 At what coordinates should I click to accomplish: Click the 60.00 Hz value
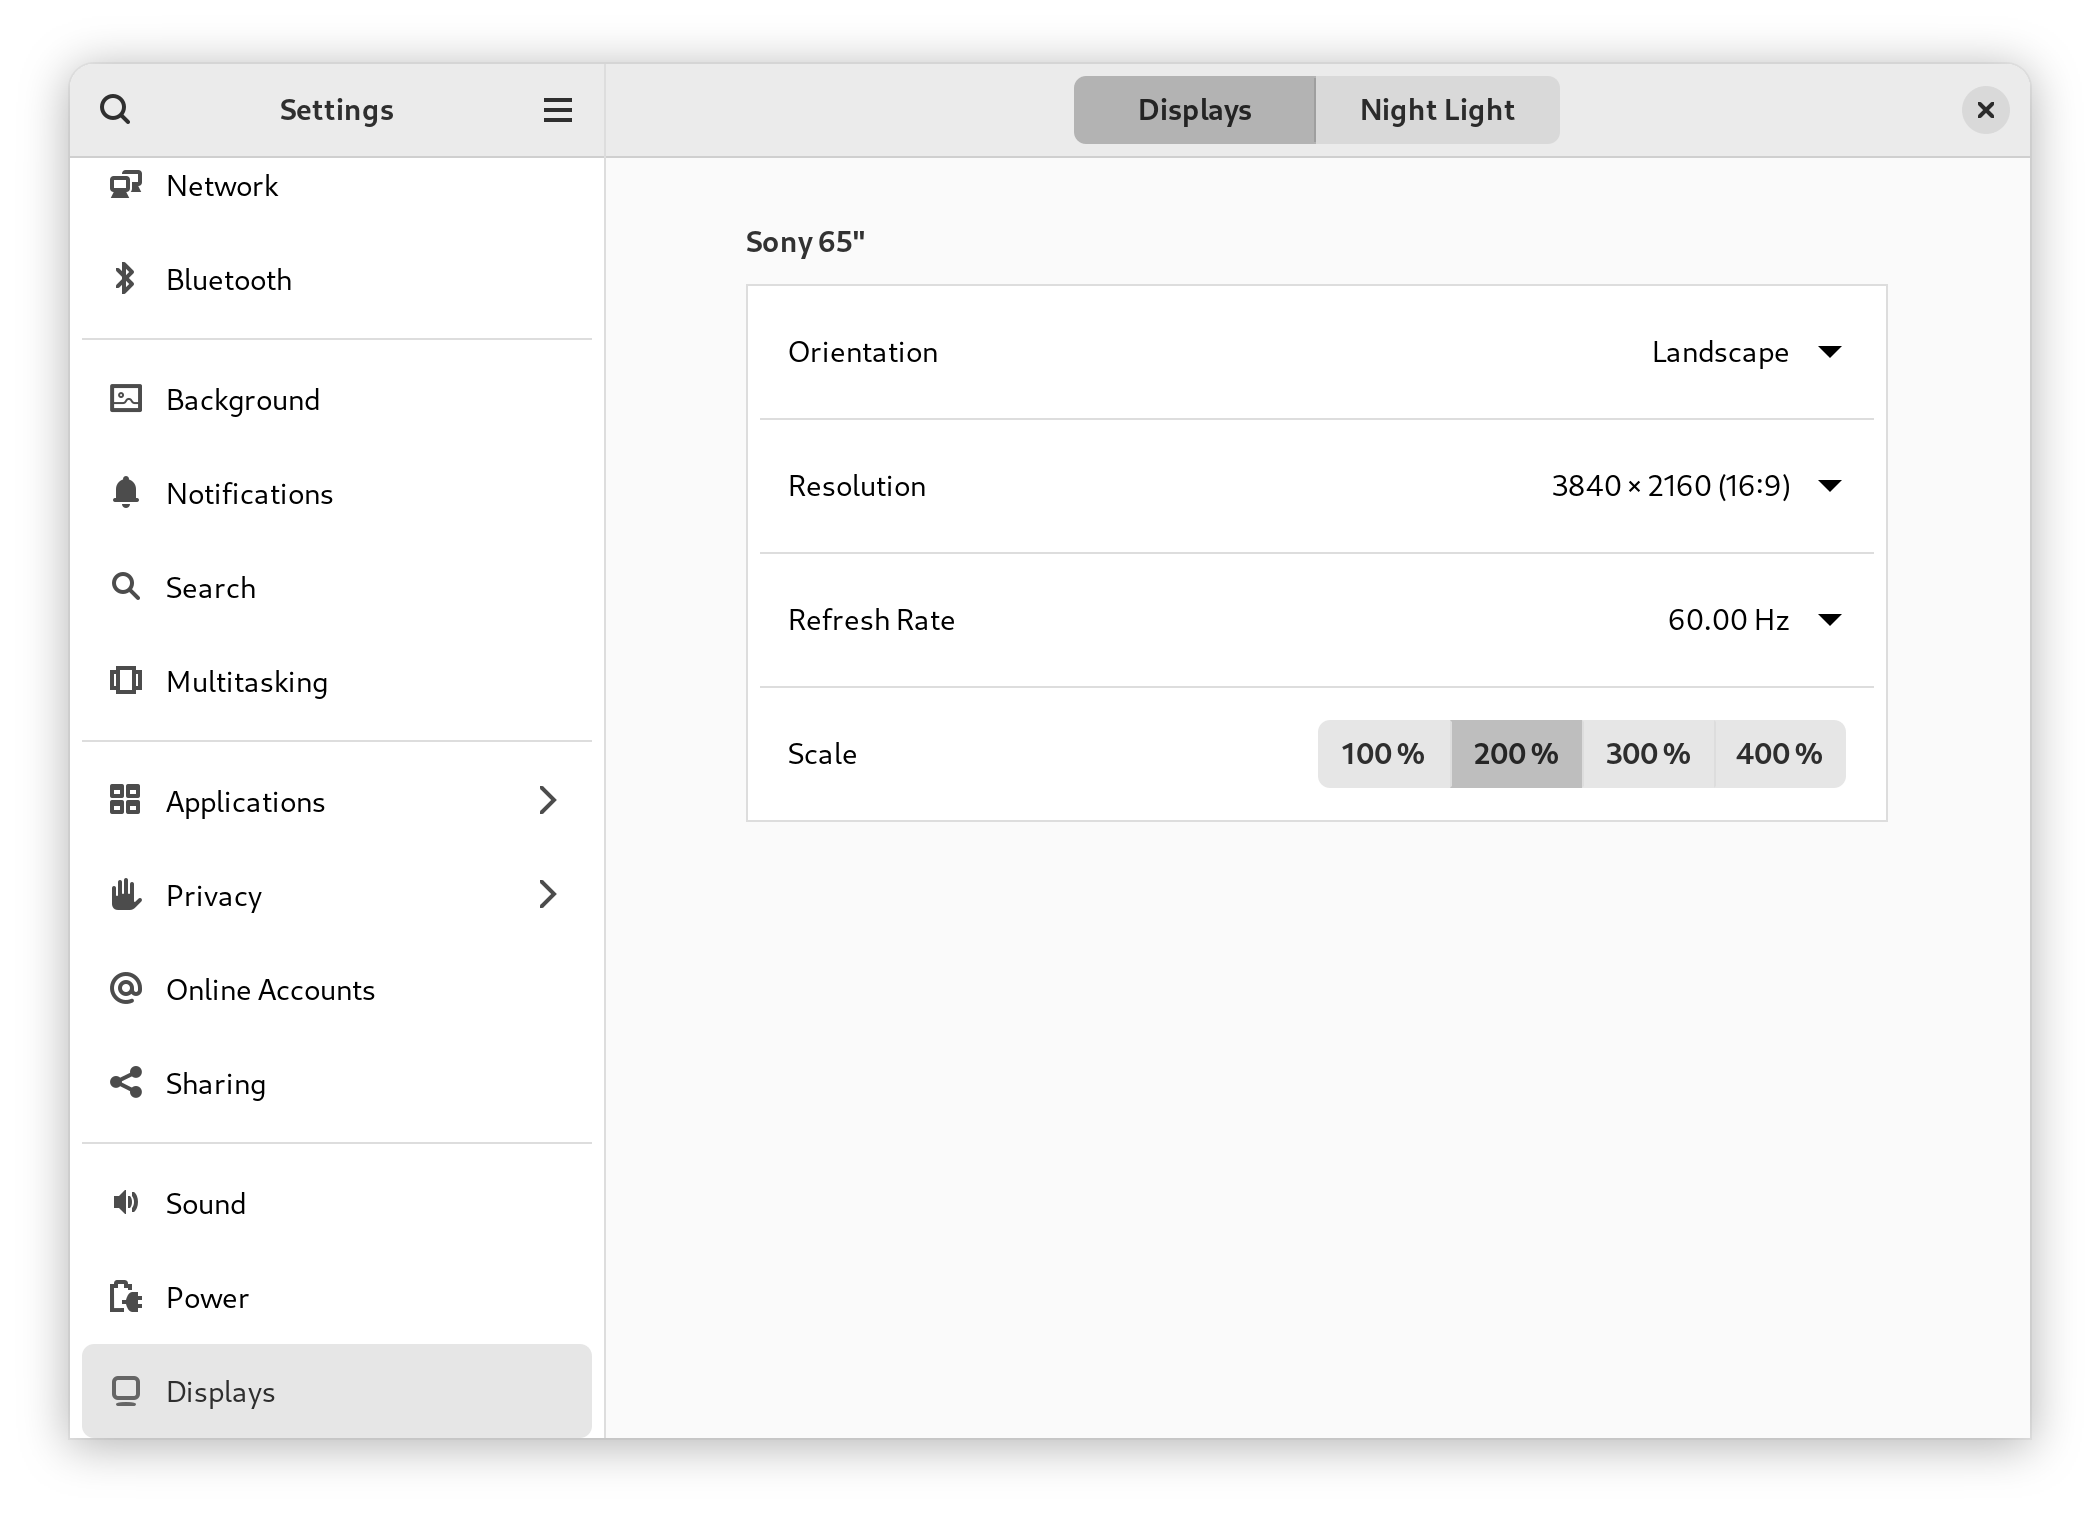point(1728,620)
